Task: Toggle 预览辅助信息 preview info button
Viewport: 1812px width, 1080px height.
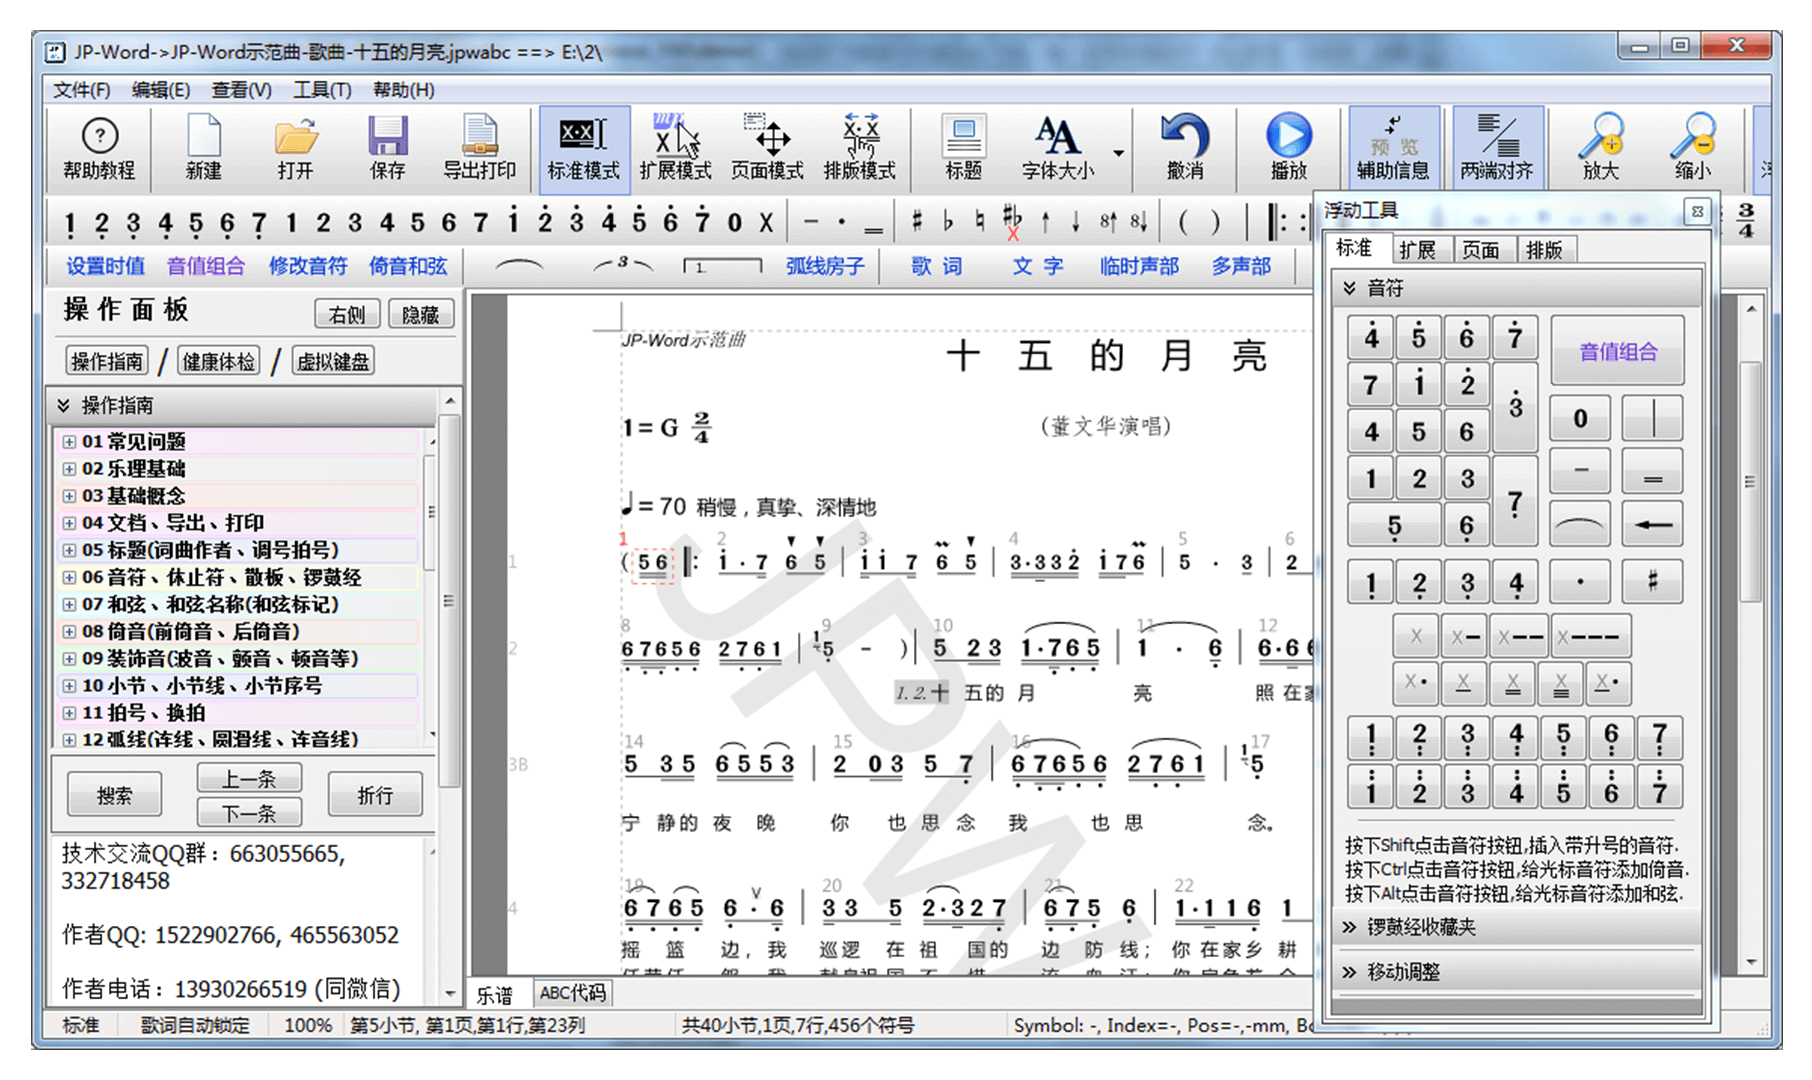Action: tap(1393, 147)
